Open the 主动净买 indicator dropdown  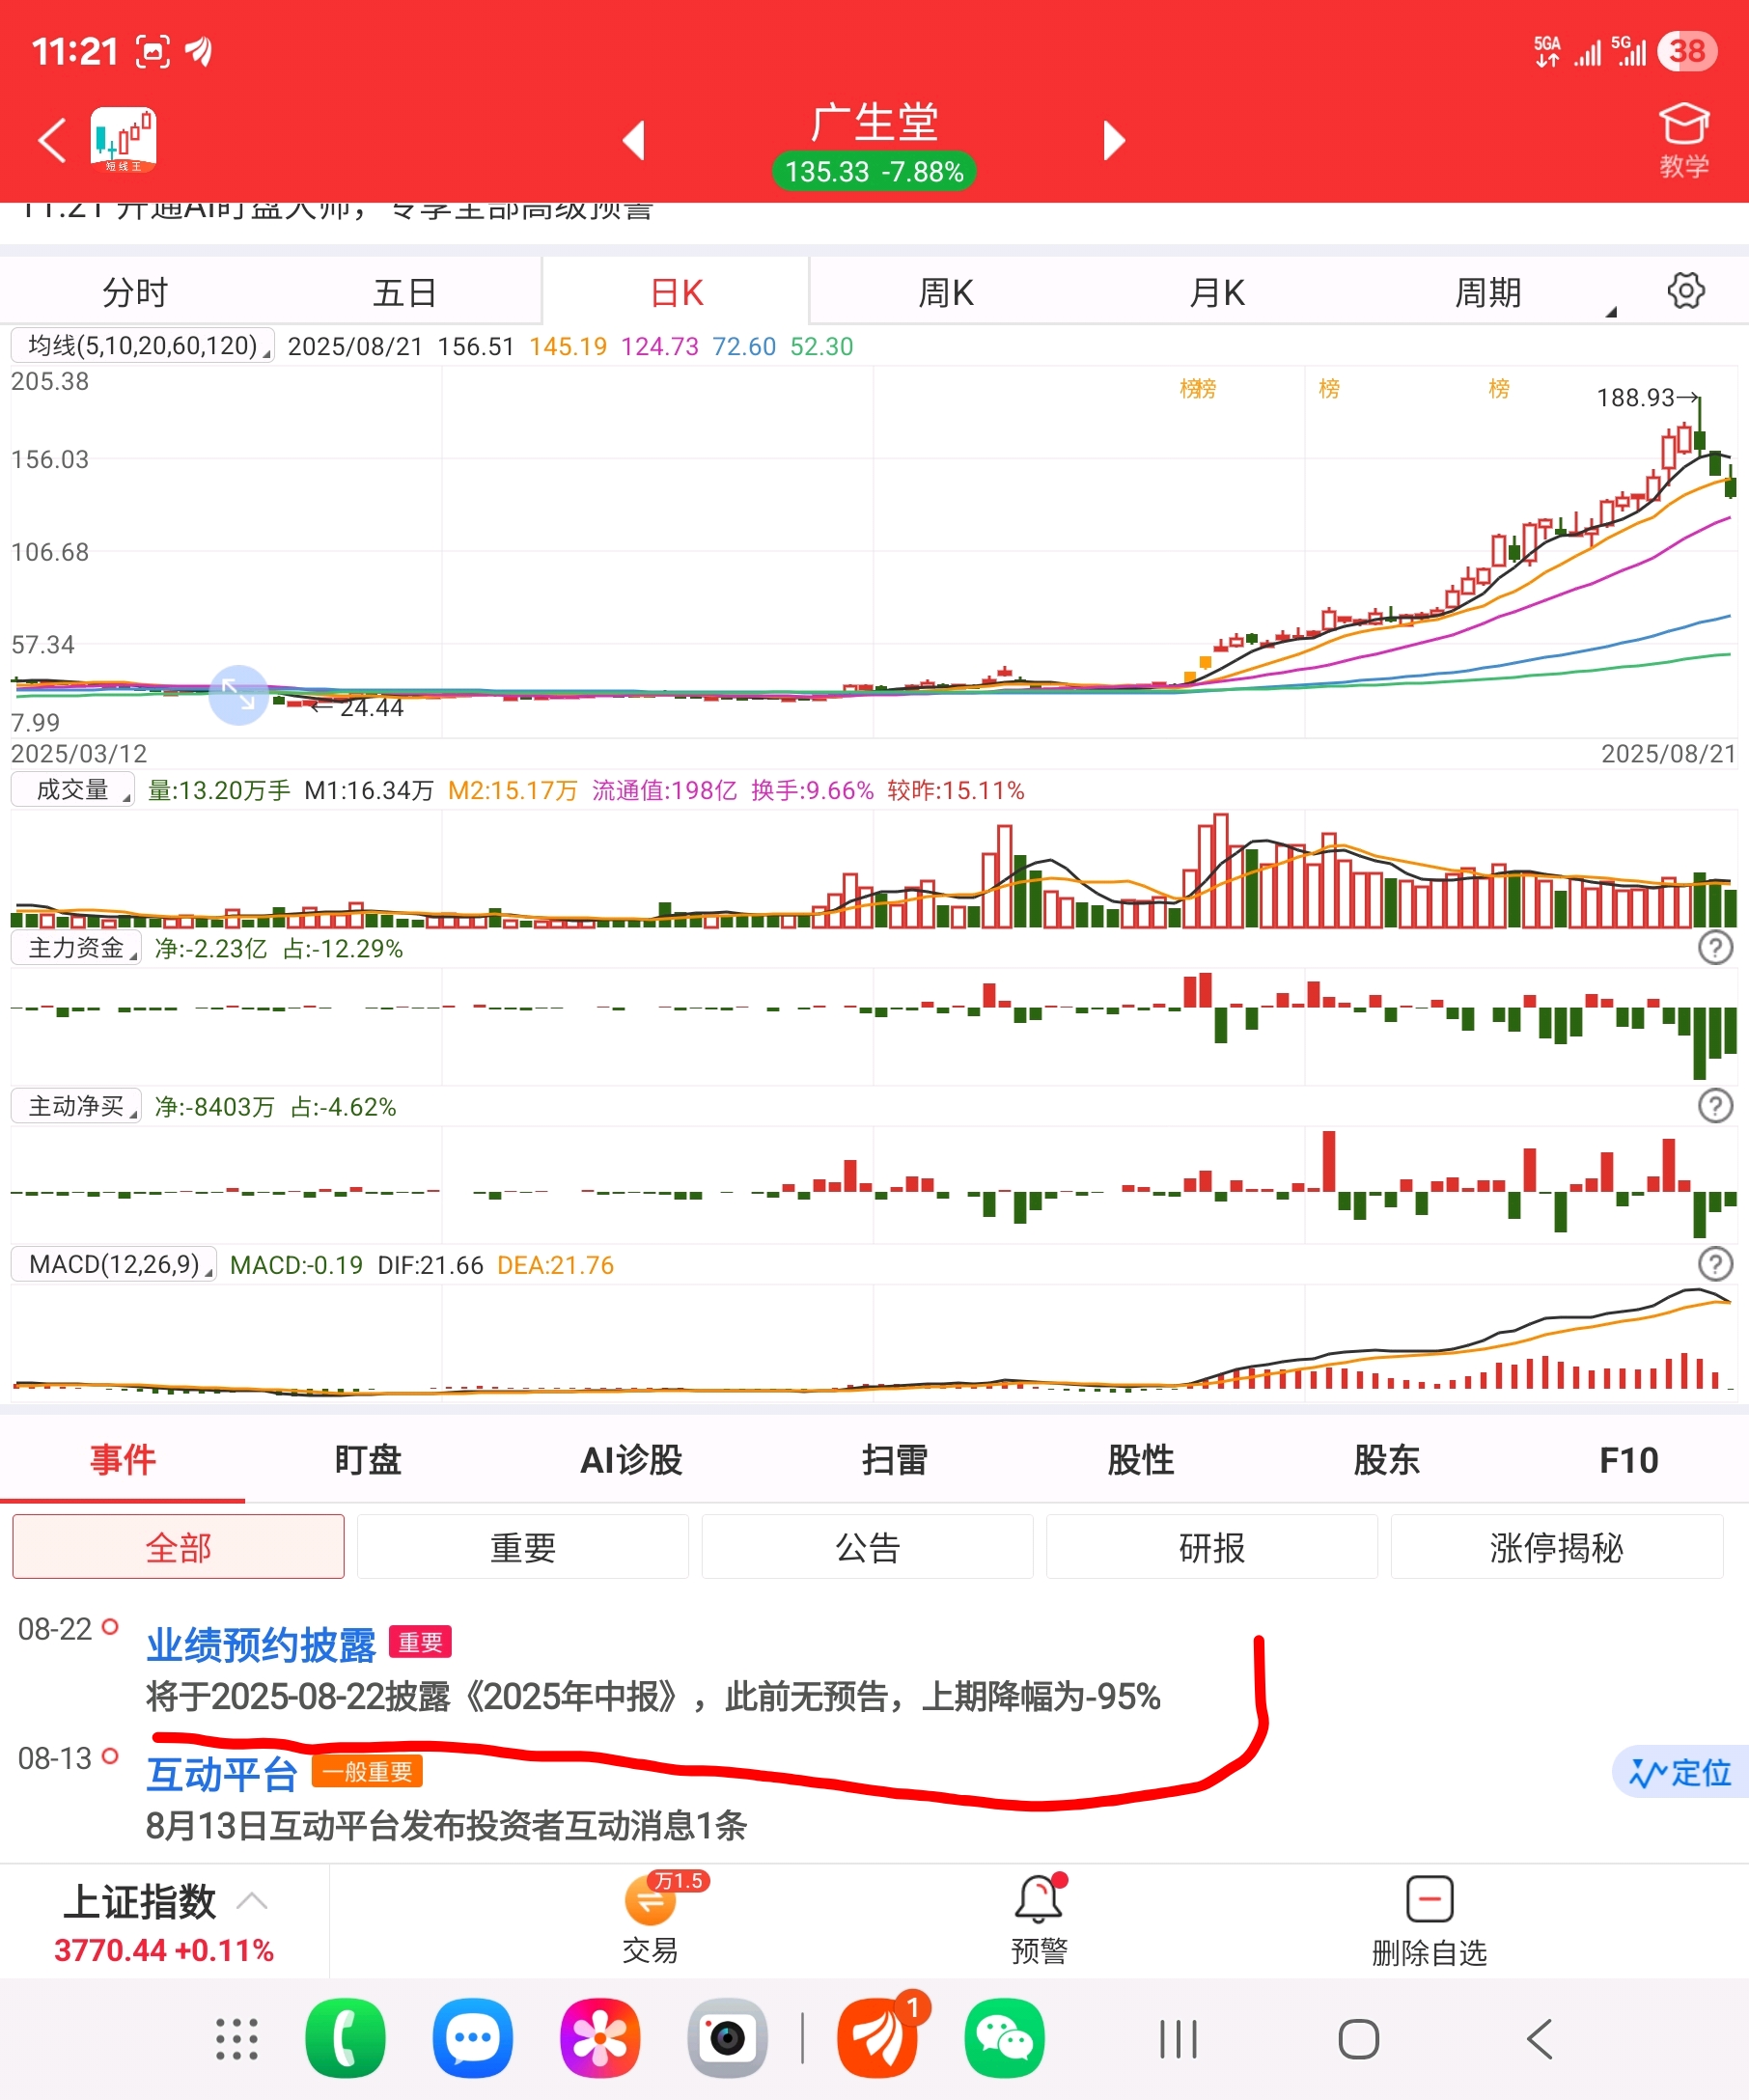click(x=76, y=1105)
